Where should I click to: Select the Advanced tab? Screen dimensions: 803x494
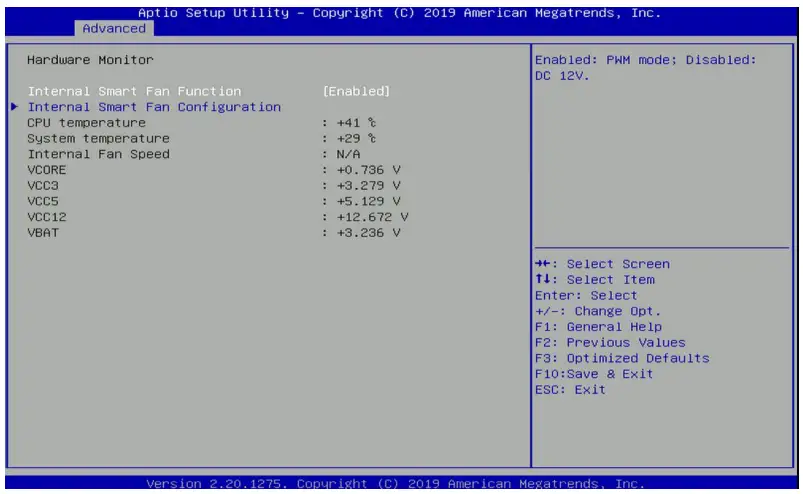pos(114,28)
